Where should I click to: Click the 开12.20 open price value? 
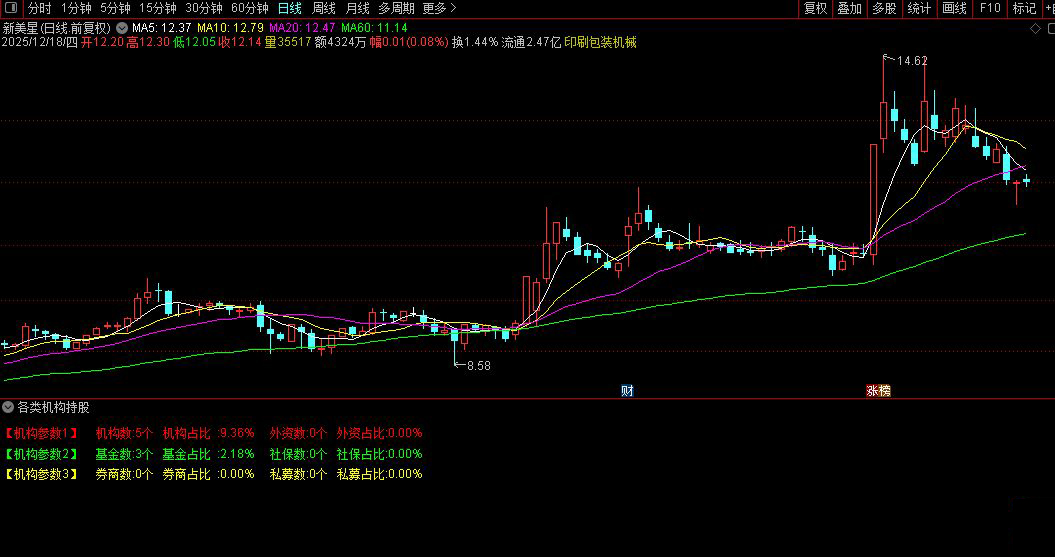point(103,42)
